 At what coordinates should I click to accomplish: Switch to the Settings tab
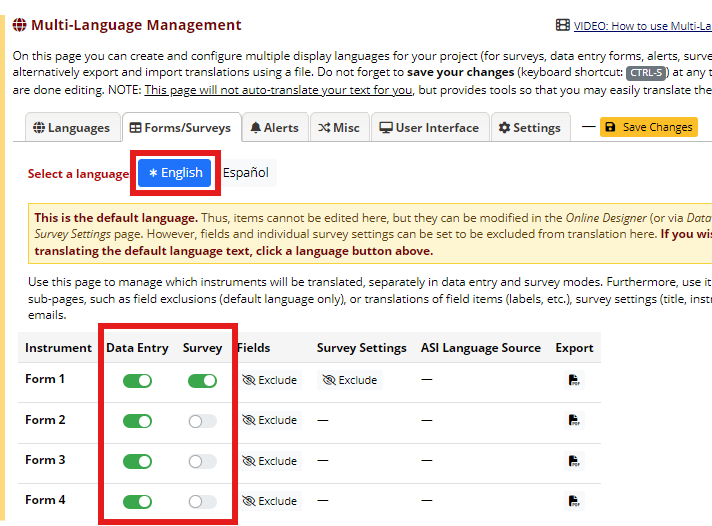click(x=530, y=128)
